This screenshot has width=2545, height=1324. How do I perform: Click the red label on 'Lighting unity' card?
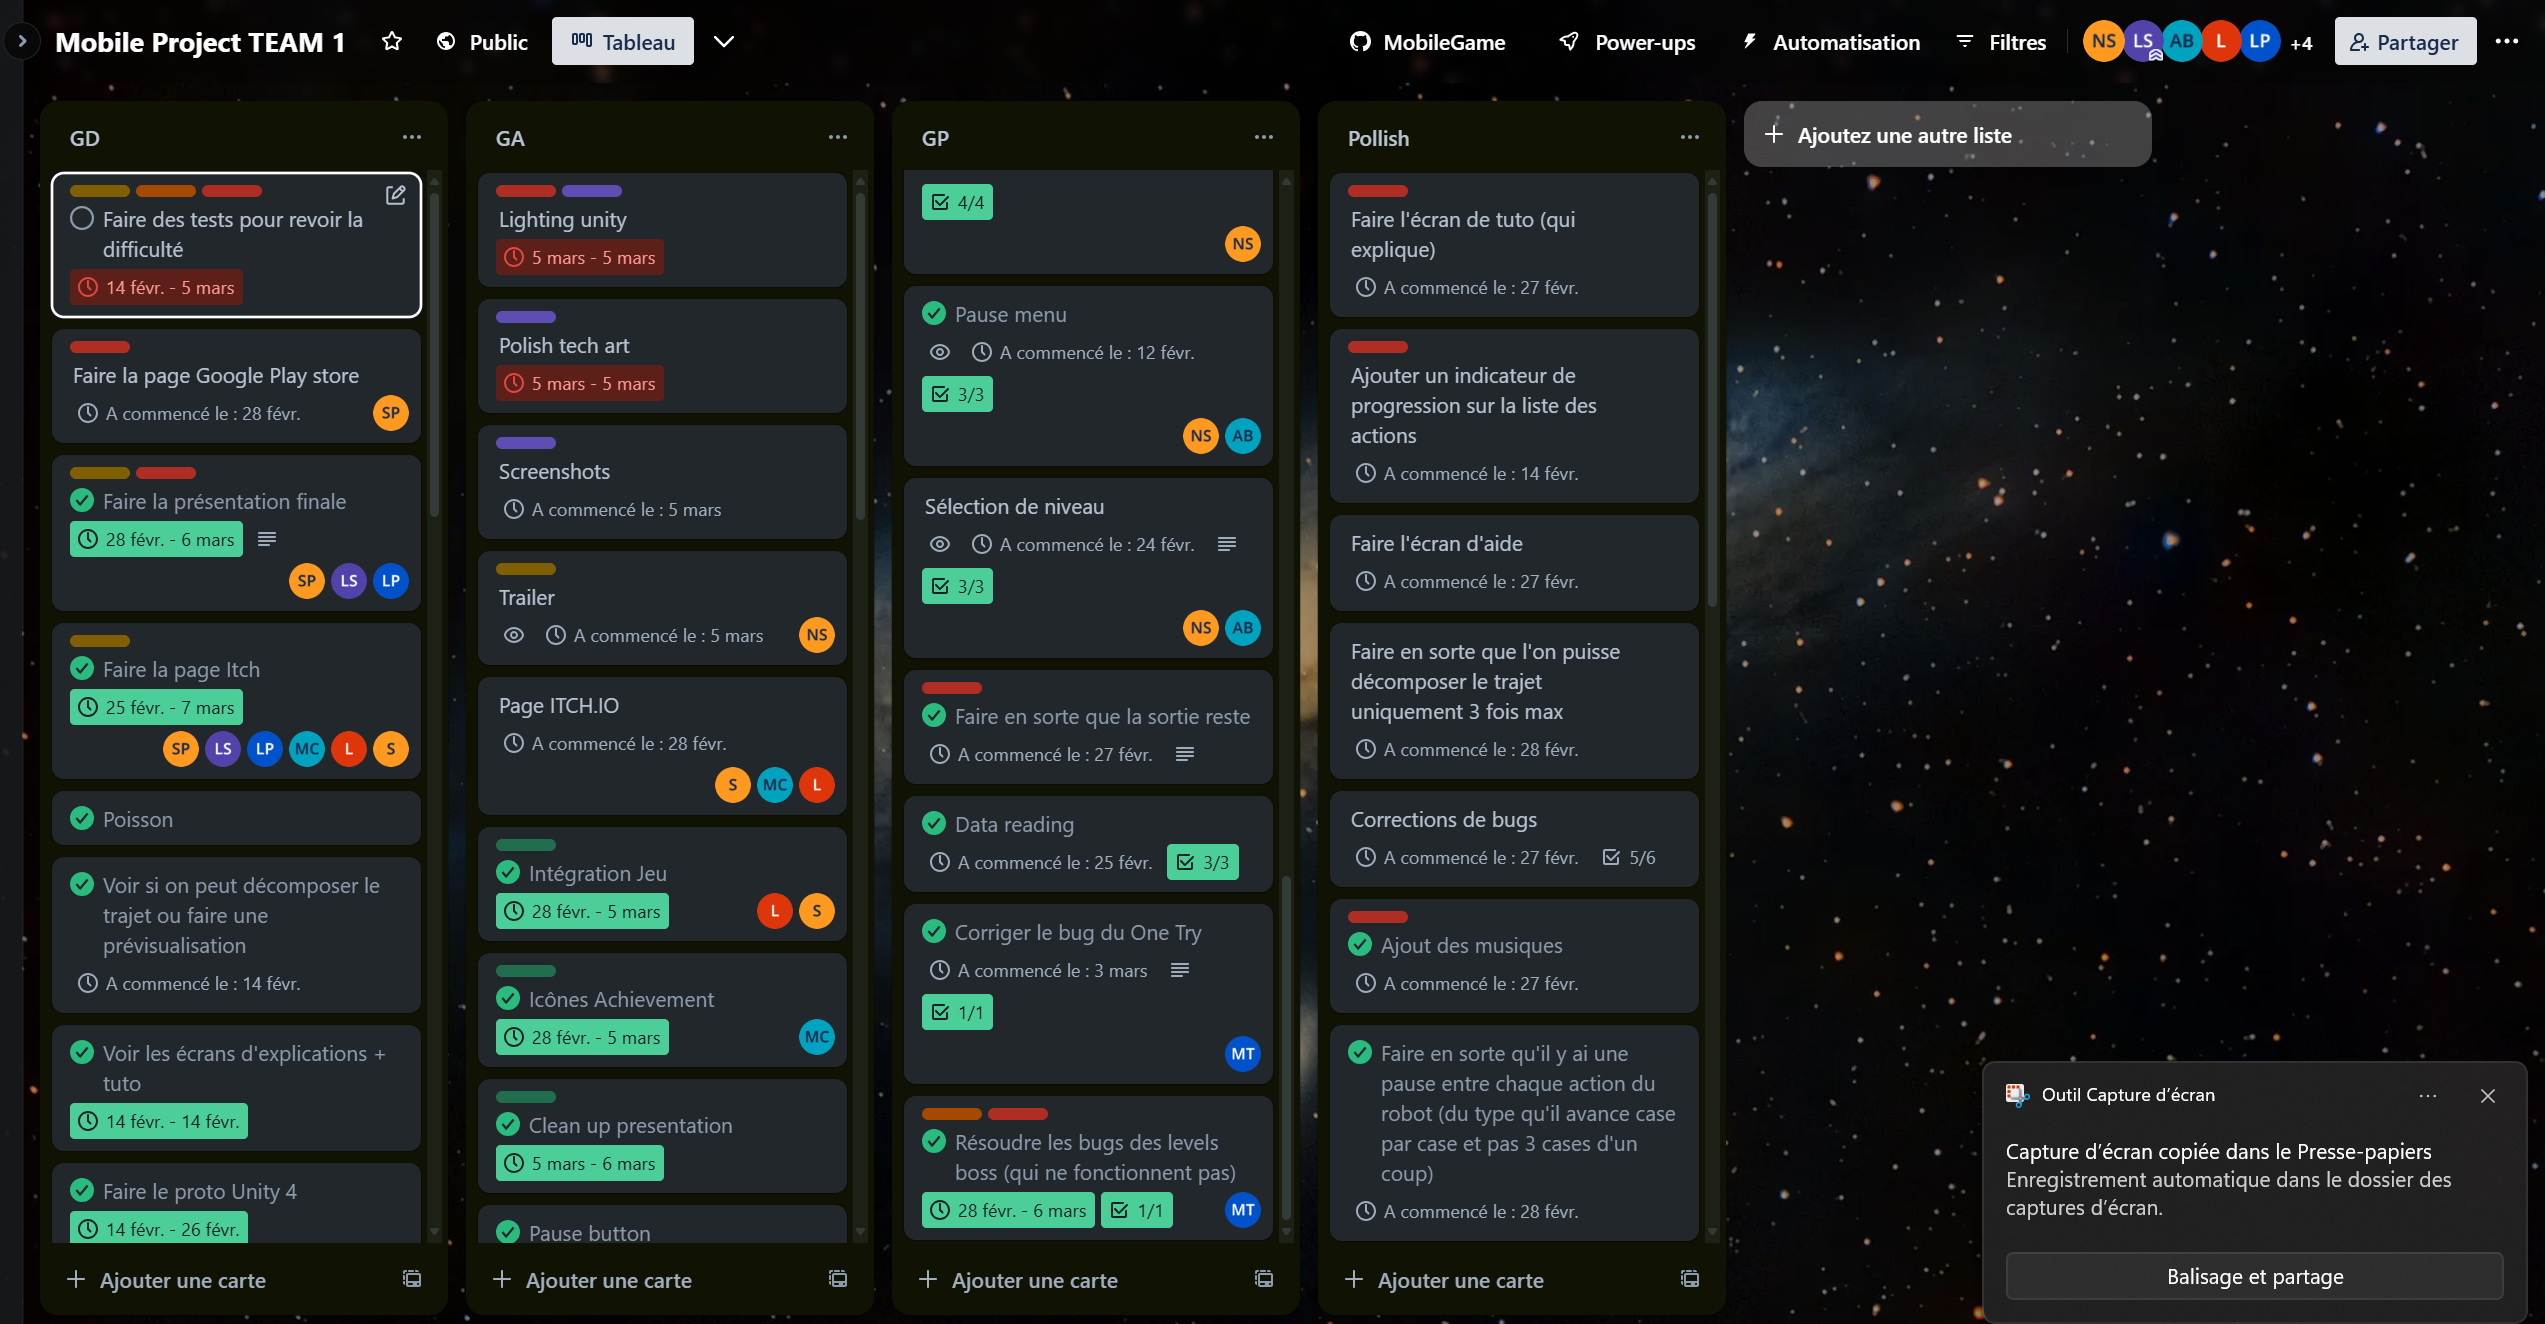pos(526,191)
